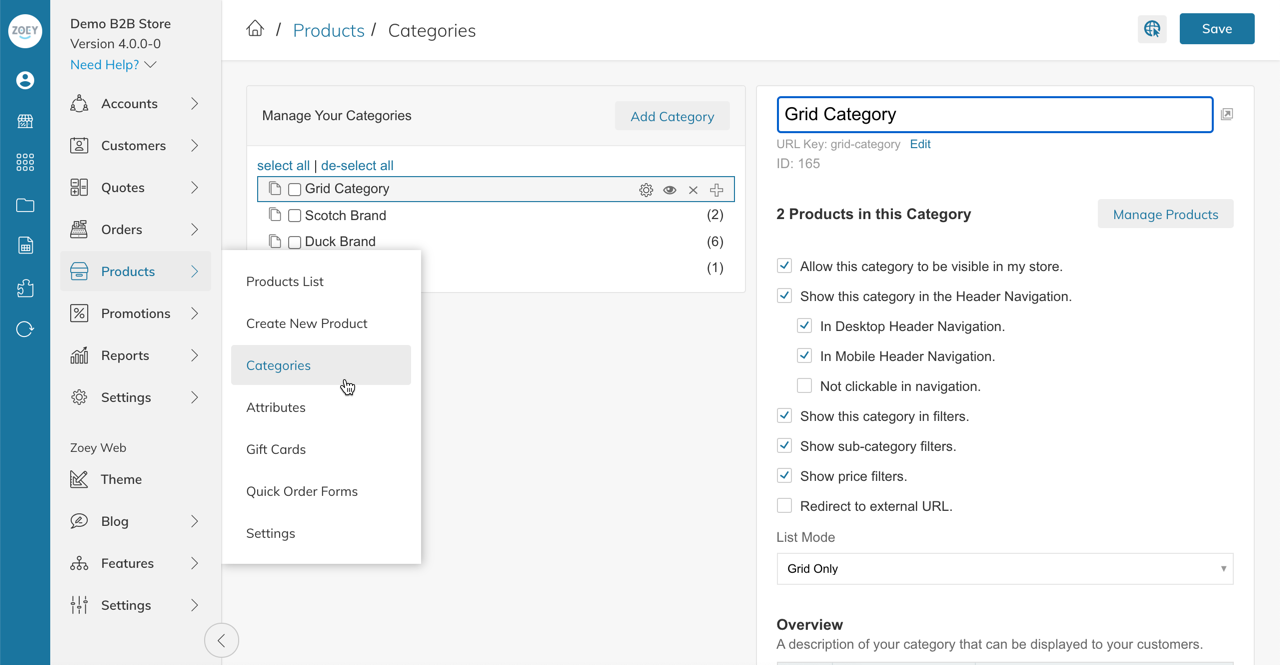The height and width of the screenshot is (665, 1280).
Task: Go to home via house icon
Action: (x=255, y=29)
